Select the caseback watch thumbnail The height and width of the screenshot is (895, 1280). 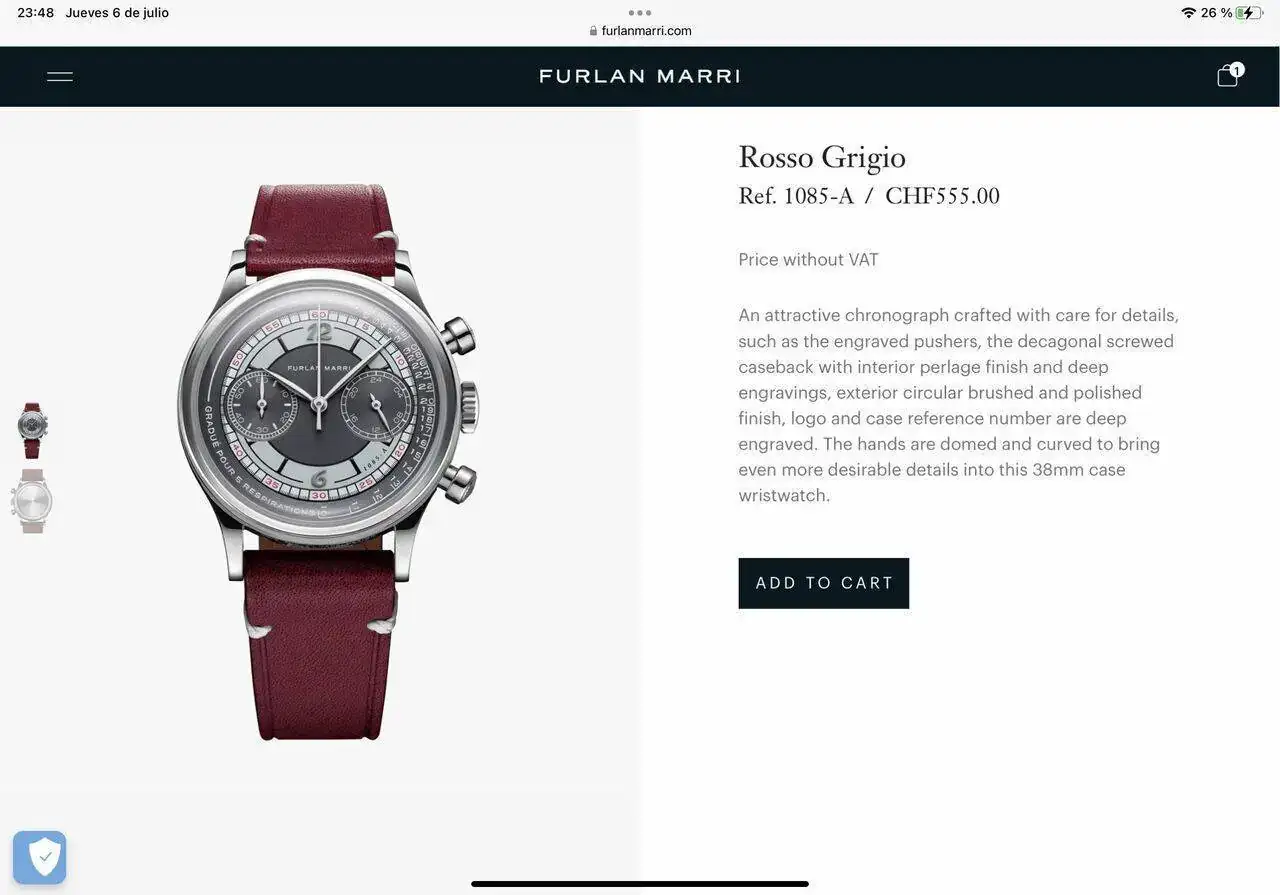click(x=33, y=501)
